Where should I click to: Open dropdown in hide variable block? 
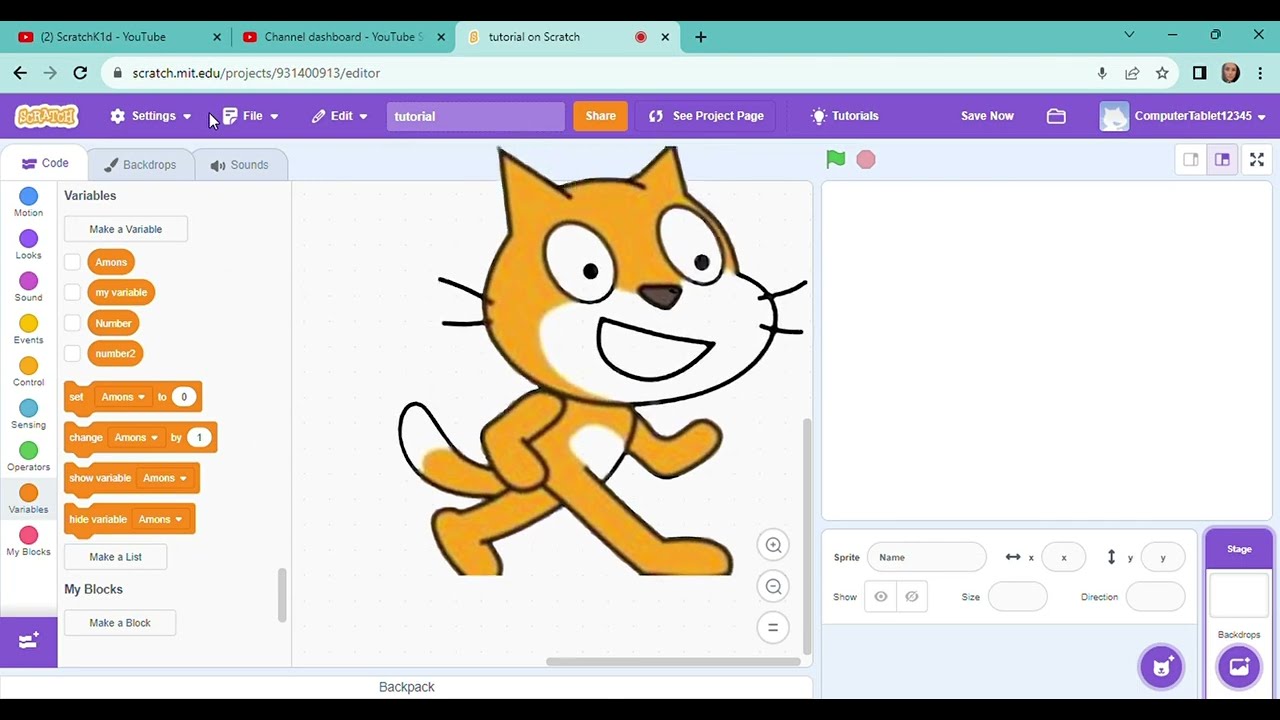[160, 519]
